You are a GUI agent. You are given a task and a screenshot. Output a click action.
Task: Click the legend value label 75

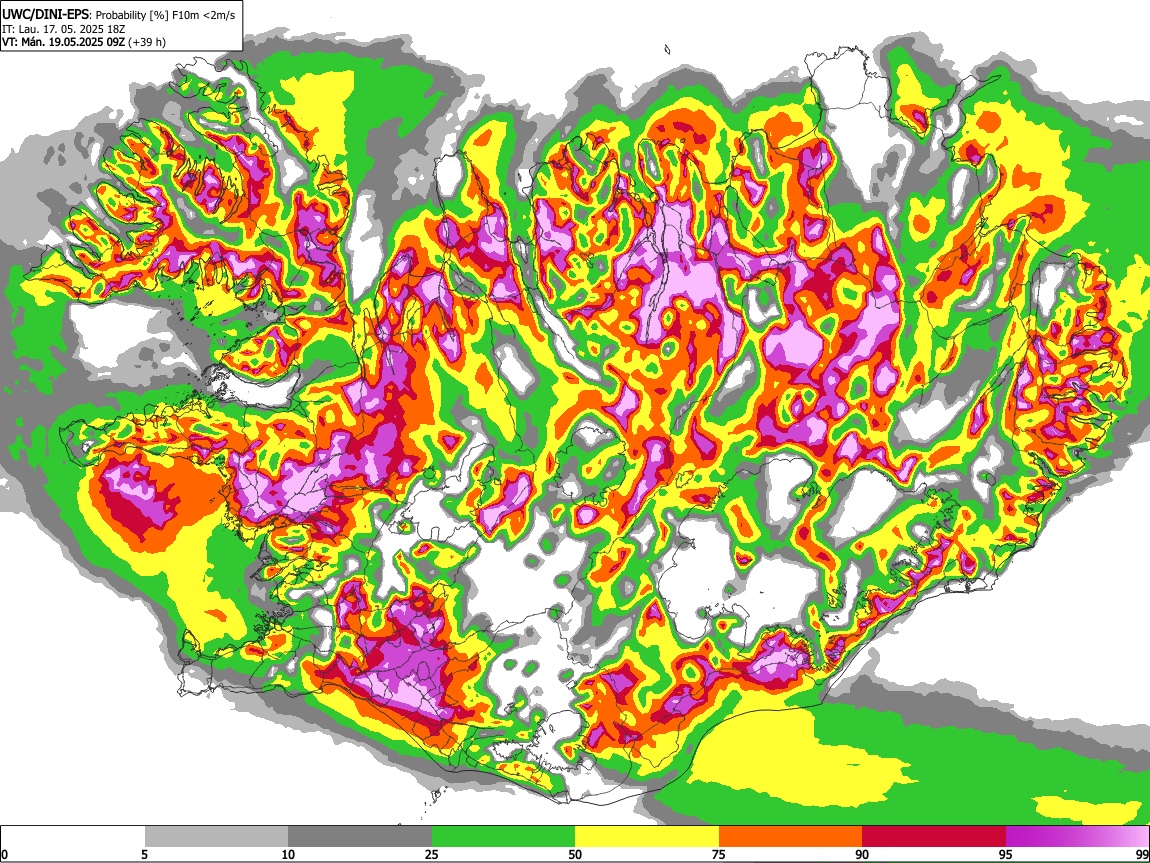pyautogui.click(x=719, y=855)
